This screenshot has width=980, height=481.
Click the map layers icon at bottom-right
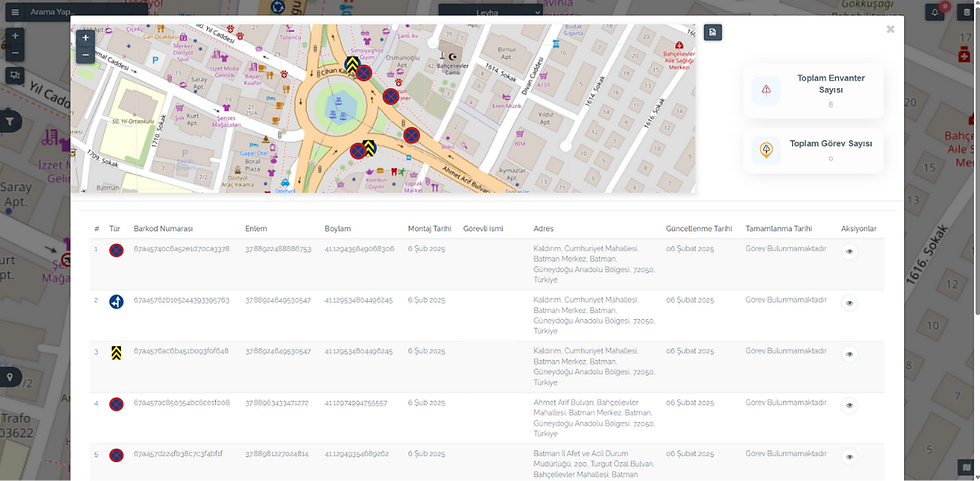click(x=967, y=467)
